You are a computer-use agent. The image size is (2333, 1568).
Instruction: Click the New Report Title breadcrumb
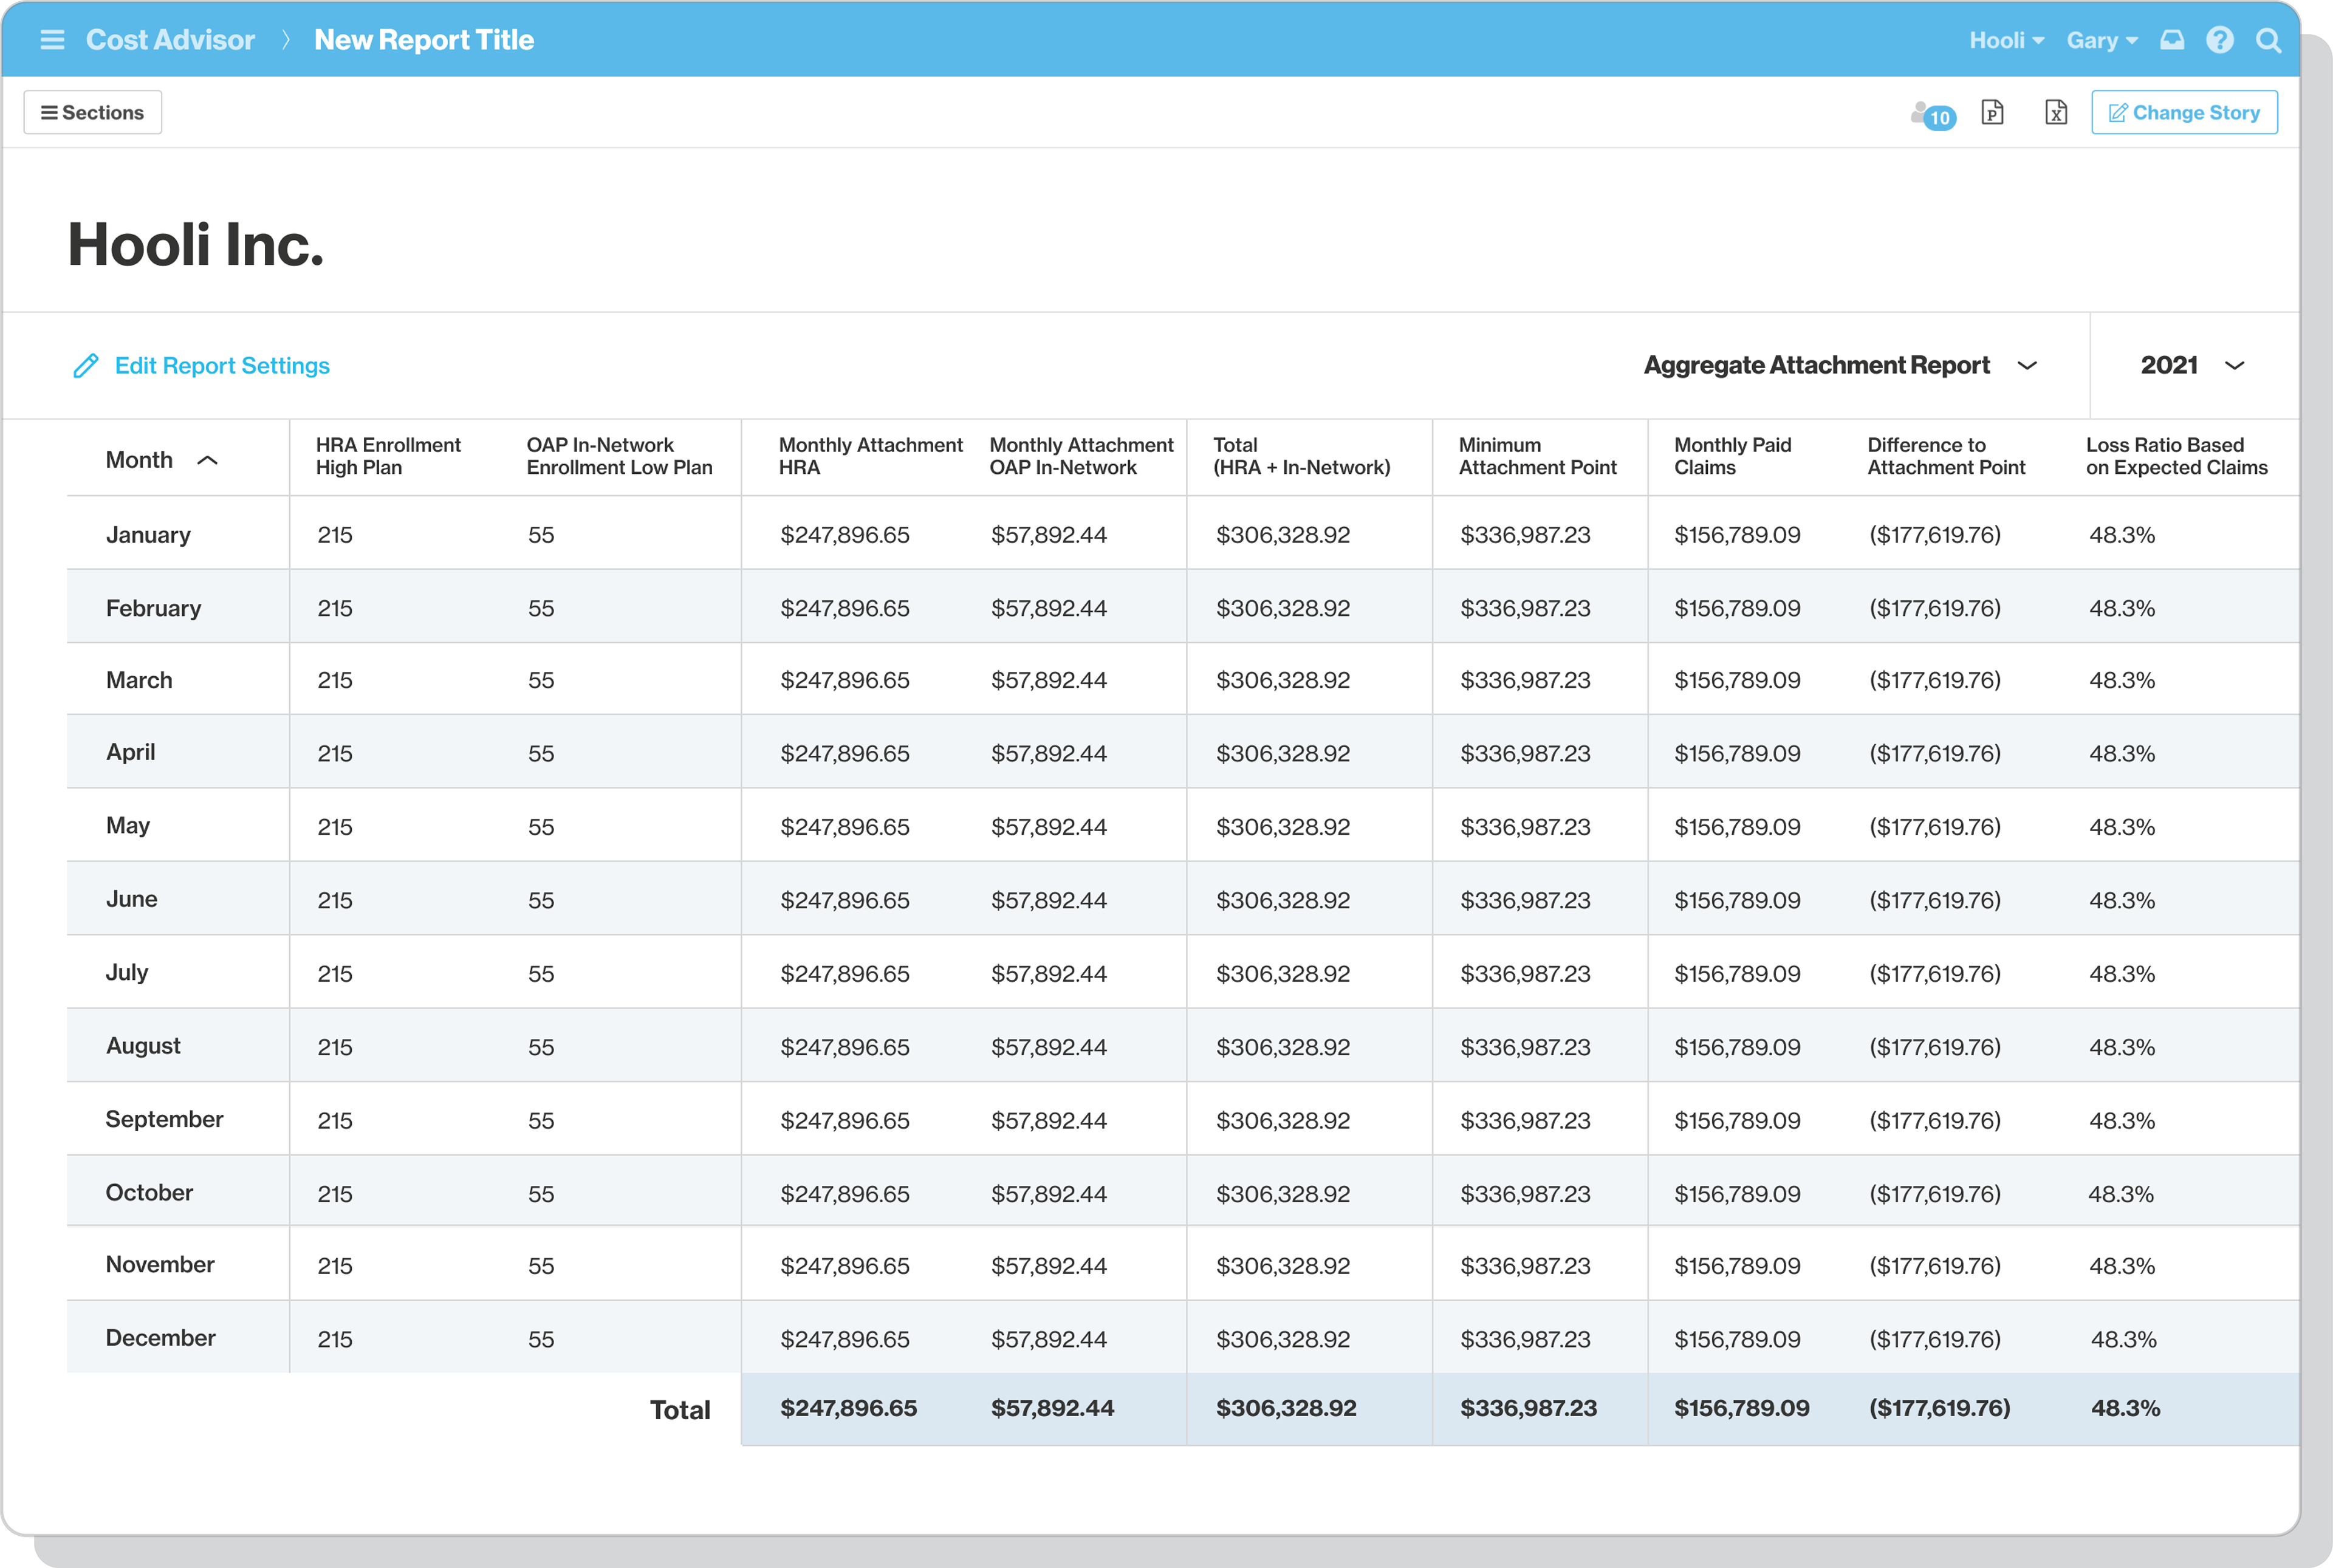tap(424, 40)
